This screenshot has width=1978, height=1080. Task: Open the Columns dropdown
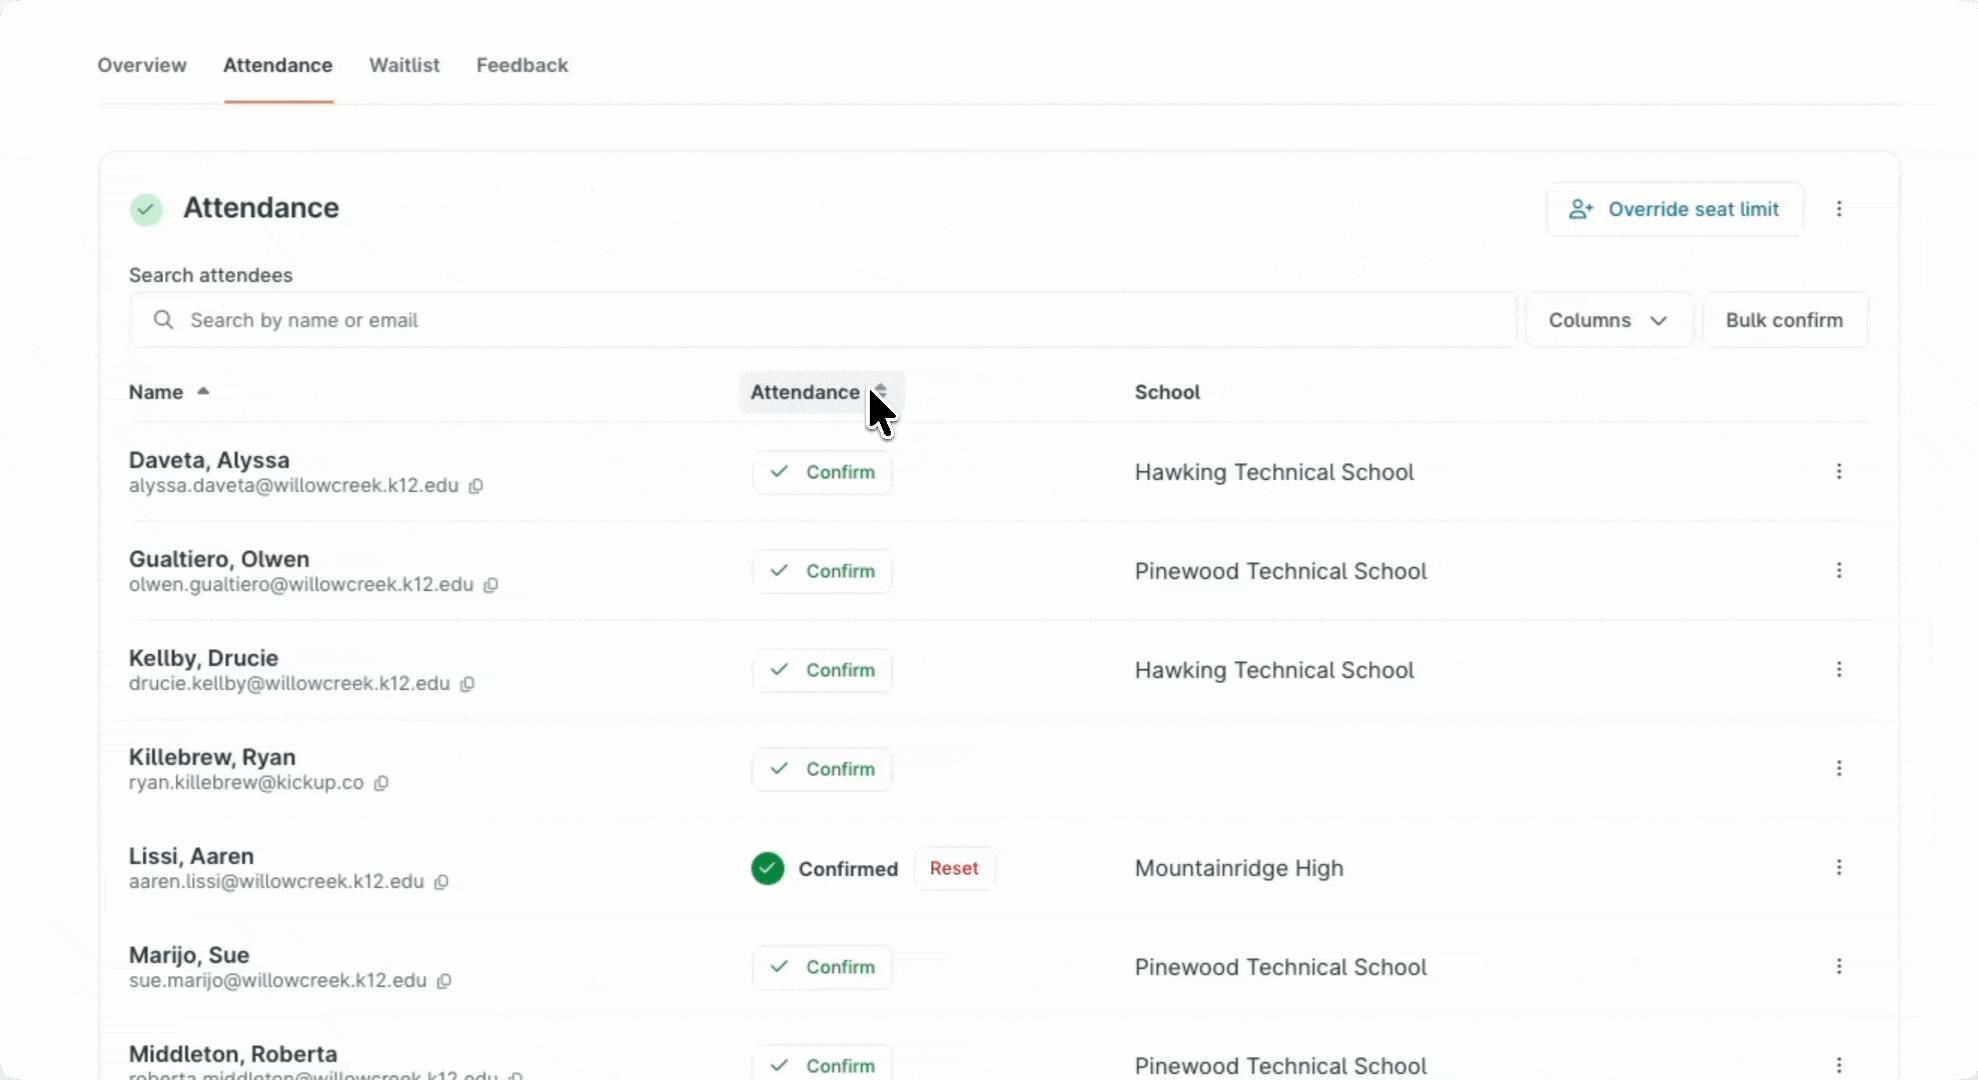pyautogui.click(x=1608, y=320)
